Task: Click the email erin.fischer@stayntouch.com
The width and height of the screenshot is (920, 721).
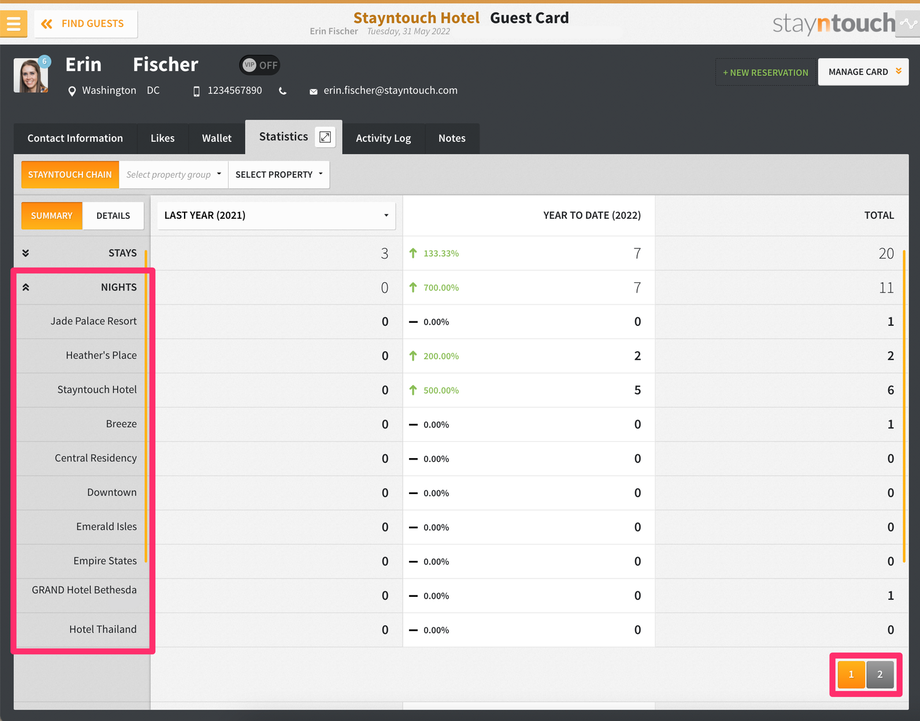Action: point(390,90)
